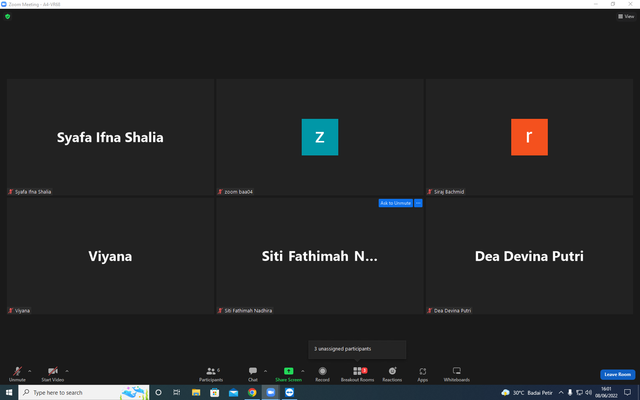640x400 pixels.
Task: Click the green Share Screen button
Action: tap(289, 373)
